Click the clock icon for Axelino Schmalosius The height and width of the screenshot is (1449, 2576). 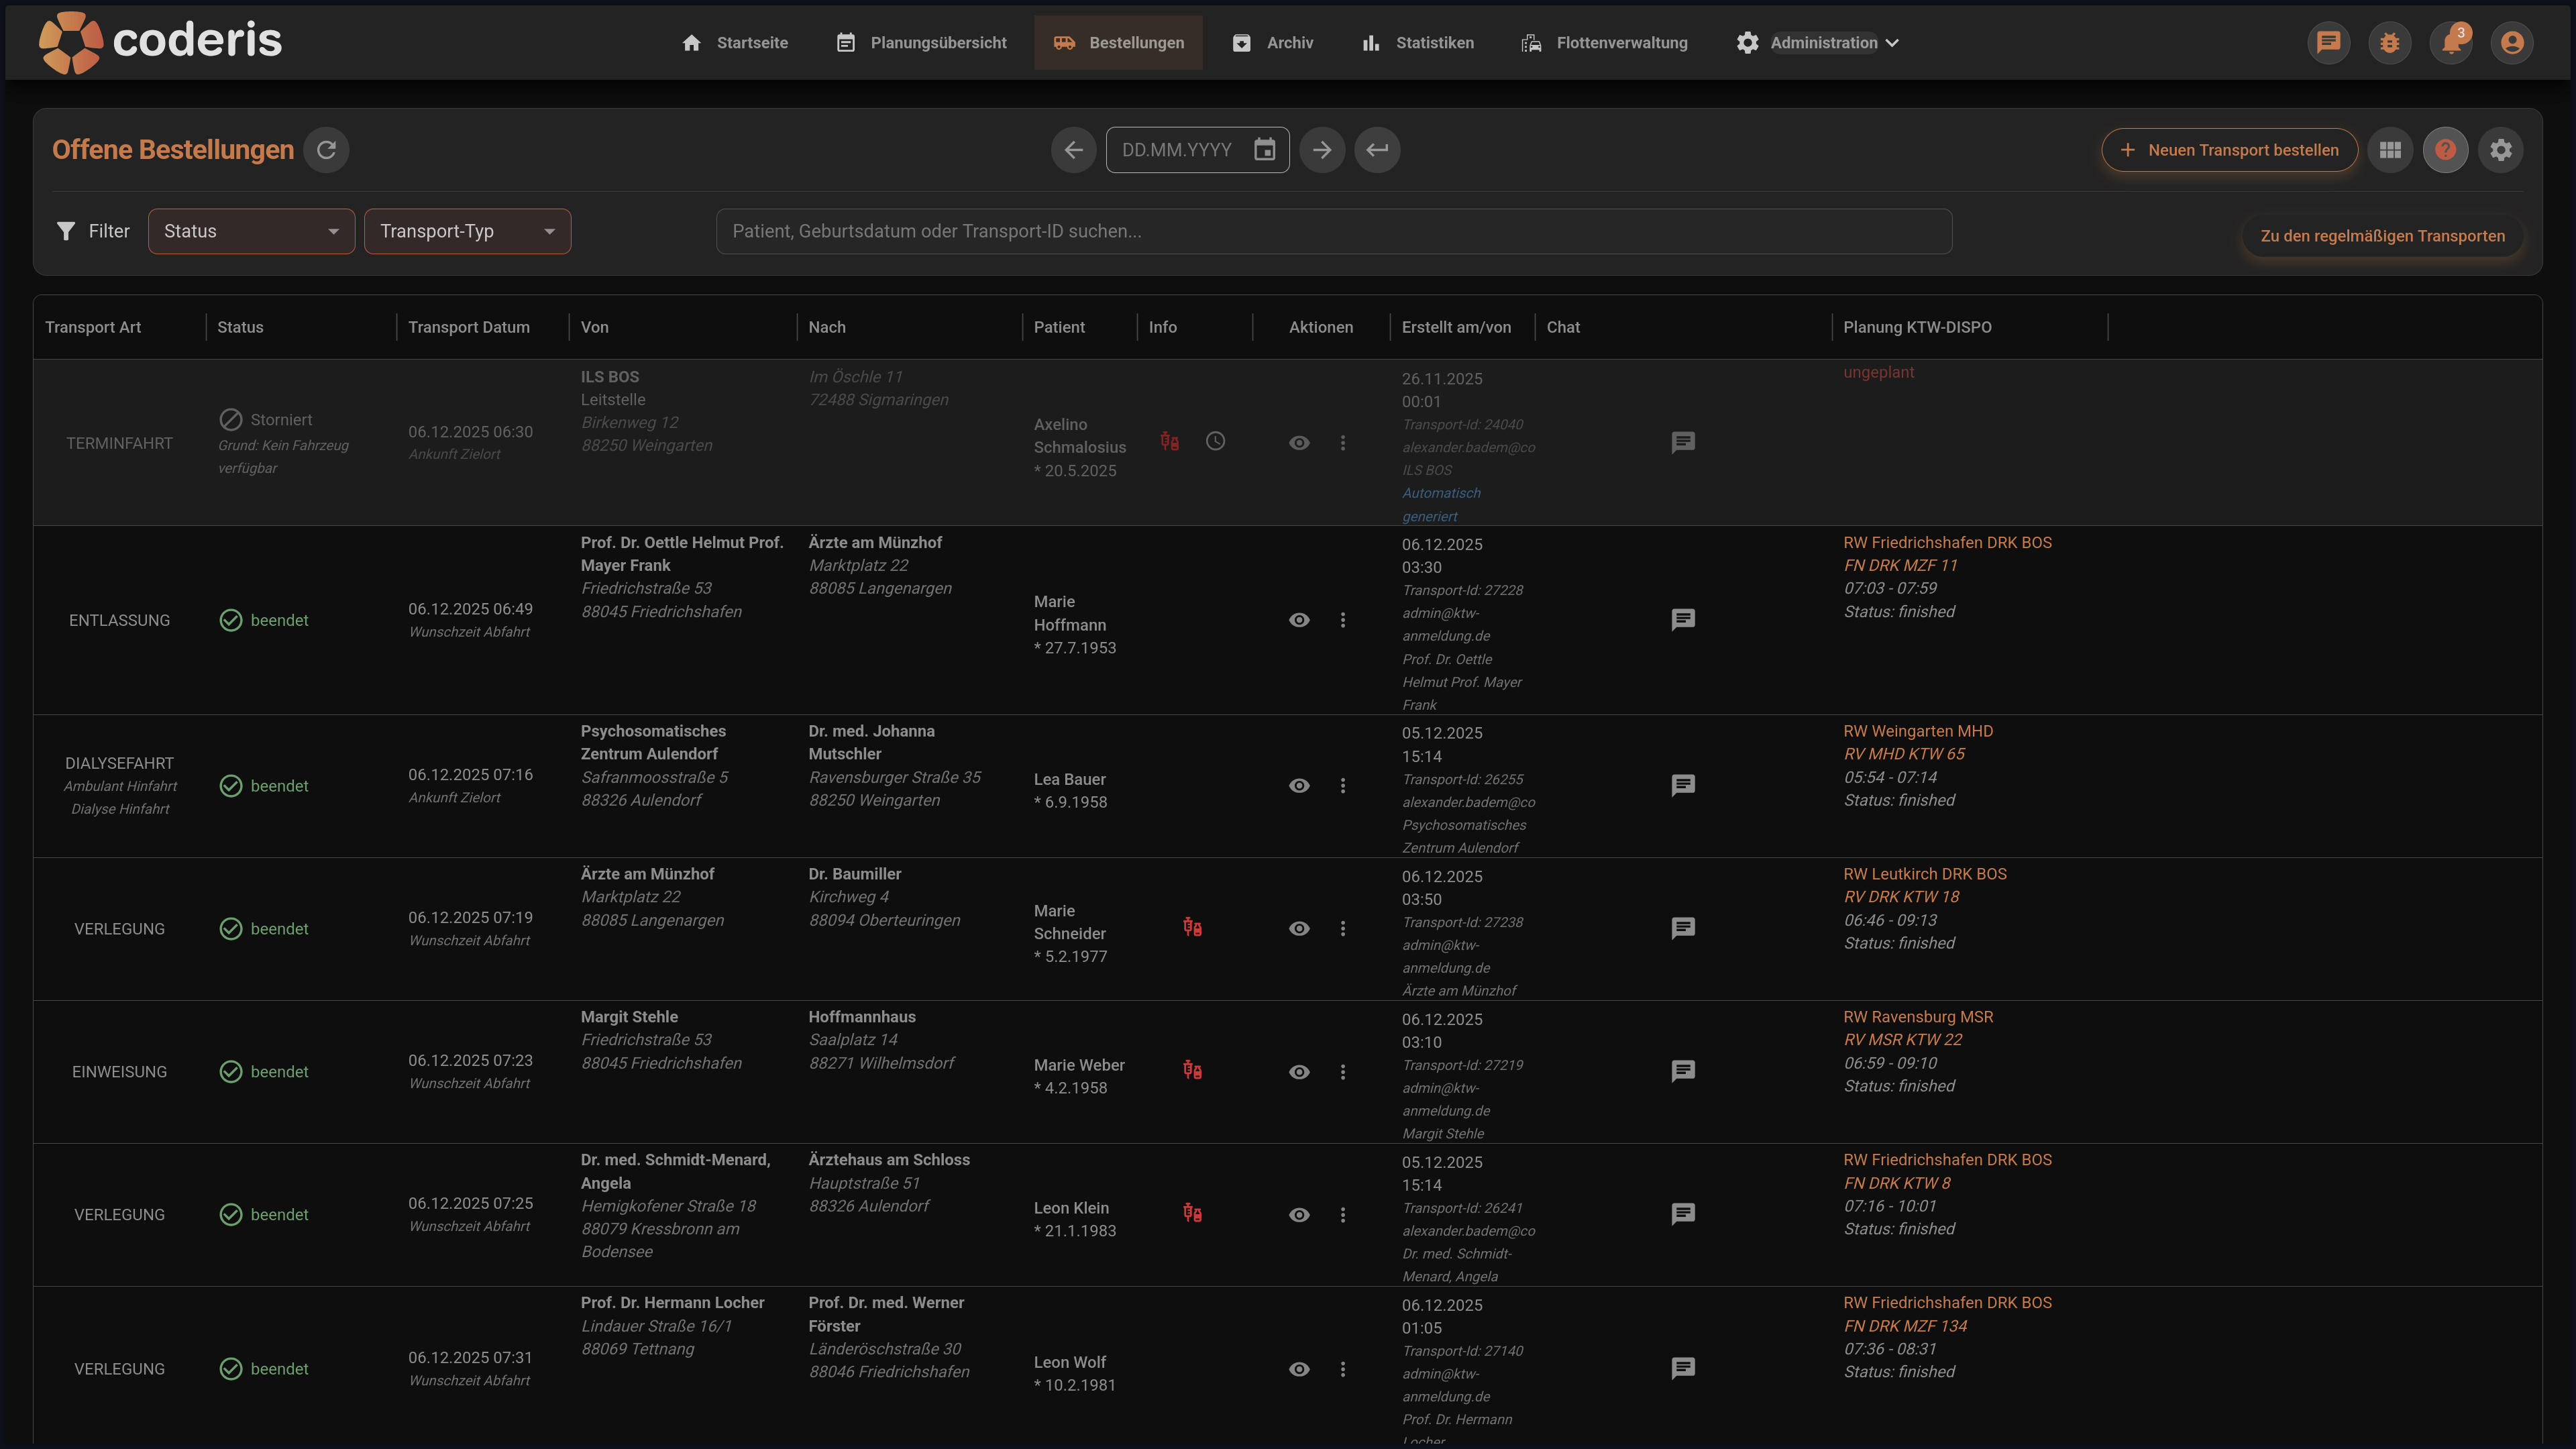point(1215,441)
